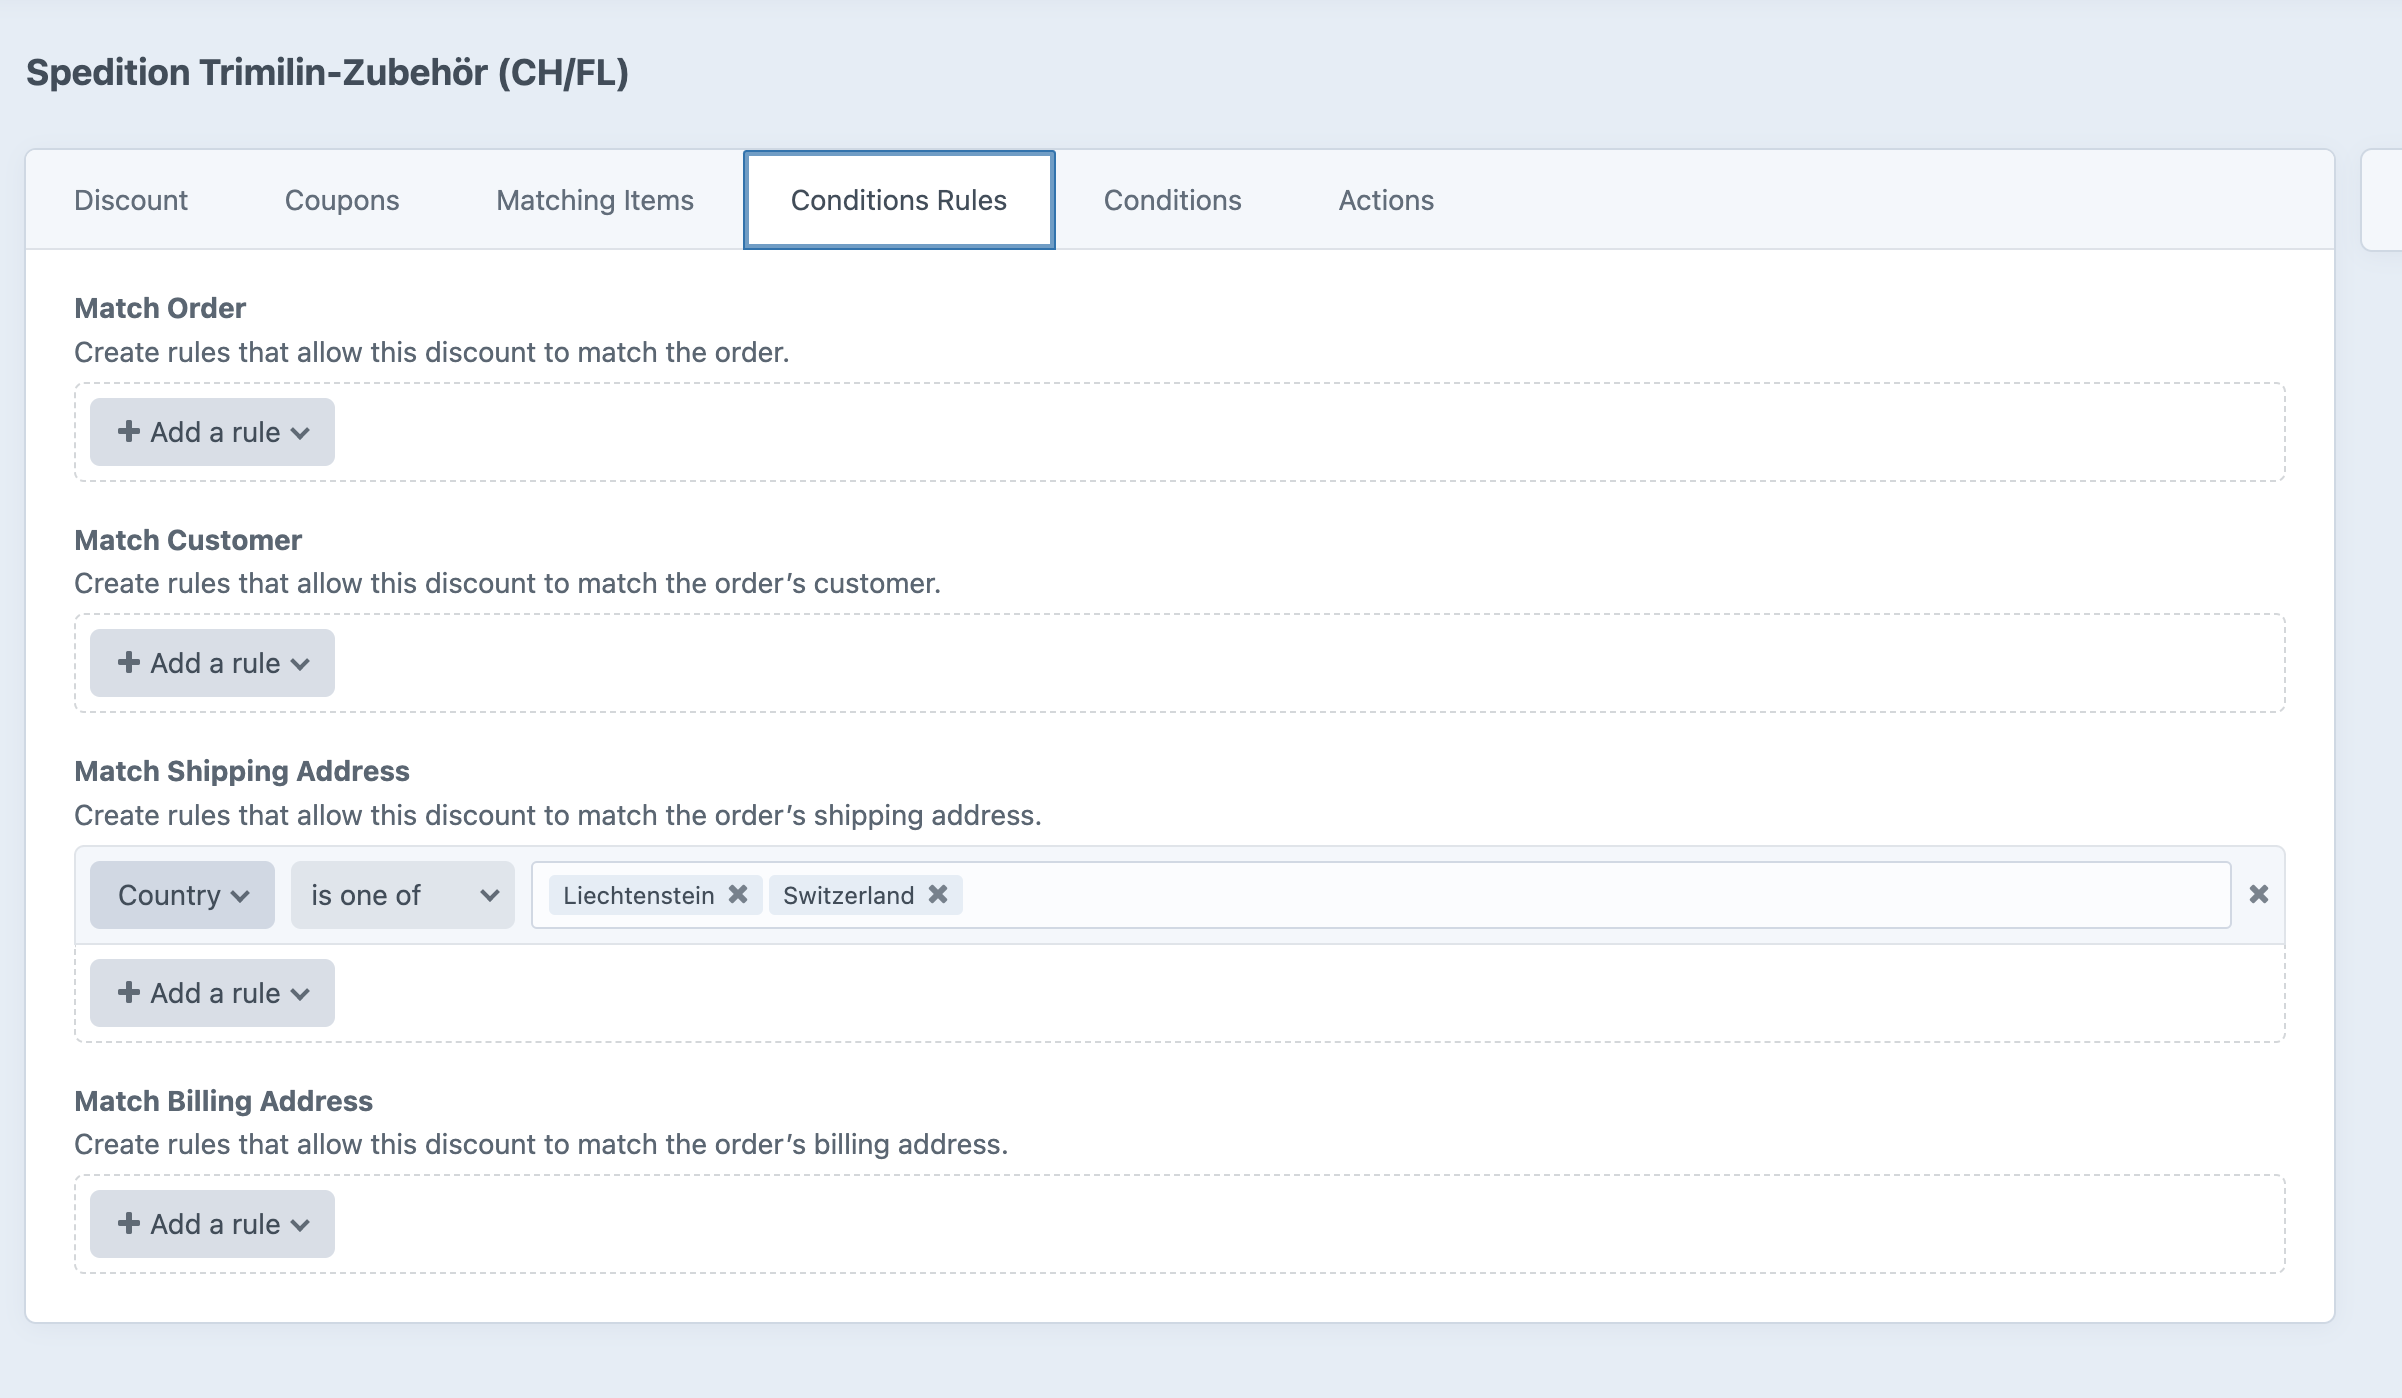Open the Conditions tab
The height and width of the screenshot is (1398, 2402).
coord(1172,199)
